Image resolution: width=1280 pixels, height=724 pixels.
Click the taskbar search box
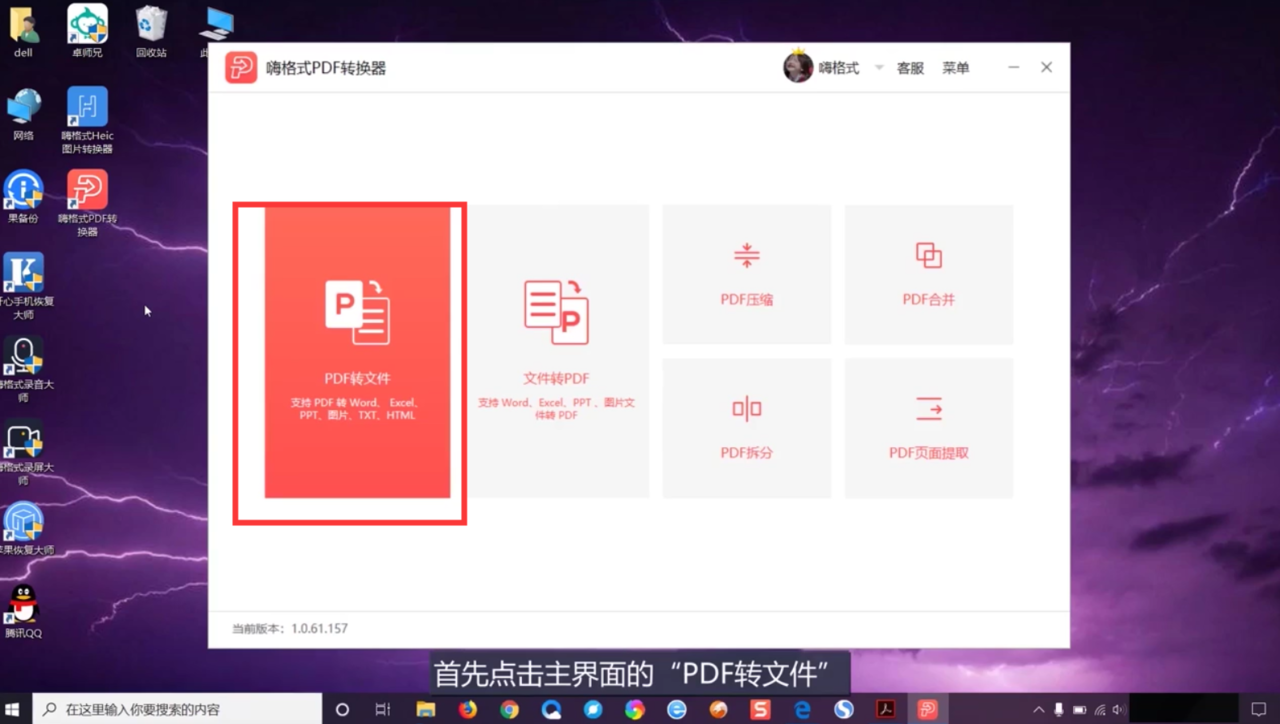177,709
